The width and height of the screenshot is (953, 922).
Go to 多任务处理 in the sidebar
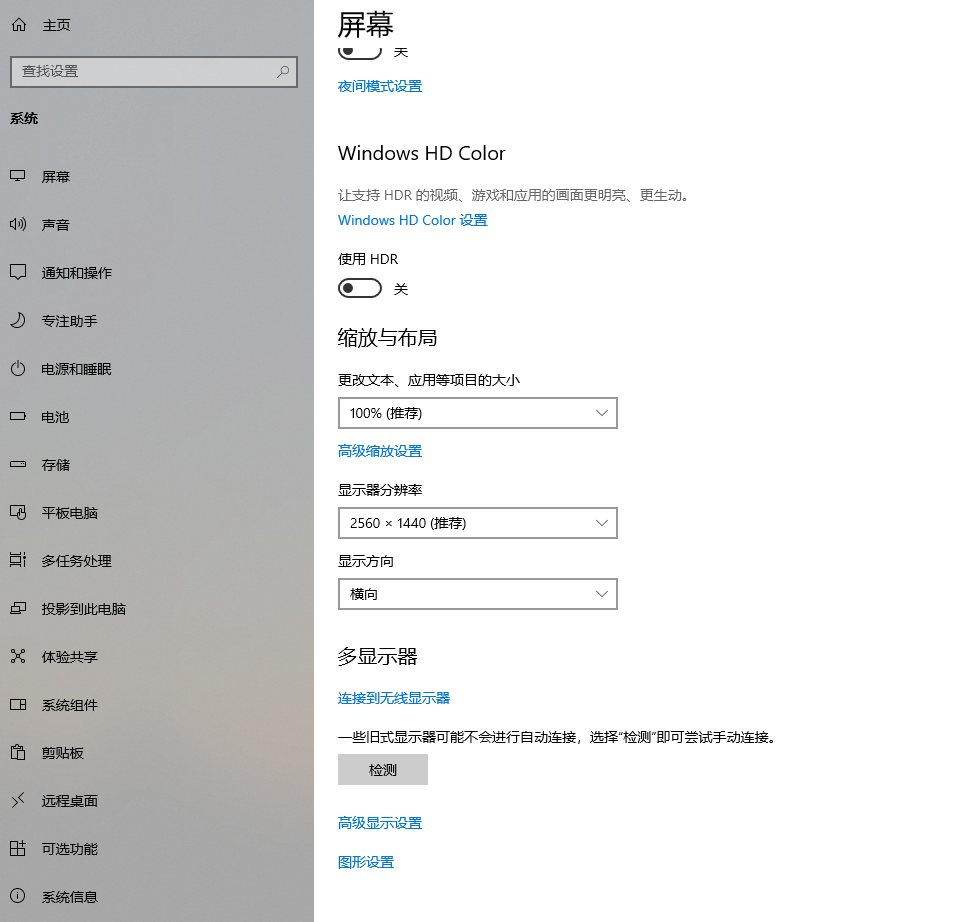(76, 561)
